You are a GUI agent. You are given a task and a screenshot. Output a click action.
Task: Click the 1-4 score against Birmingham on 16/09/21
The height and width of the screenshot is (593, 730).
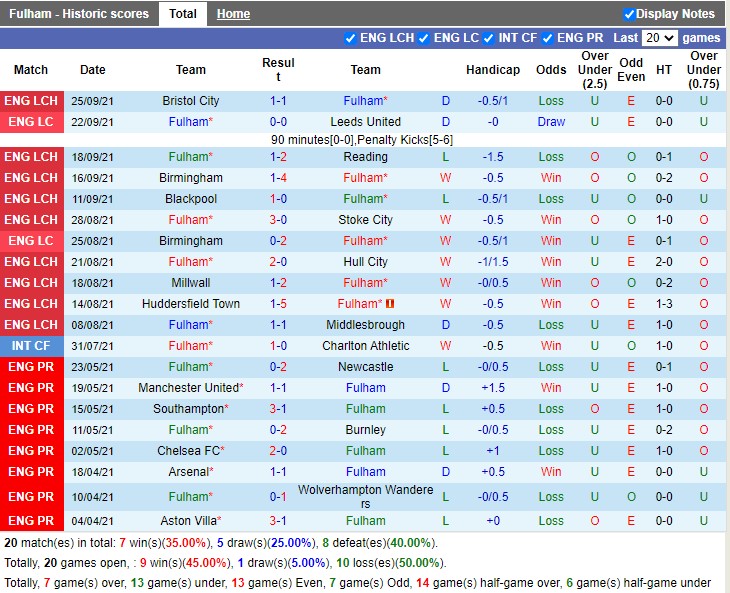279,178
